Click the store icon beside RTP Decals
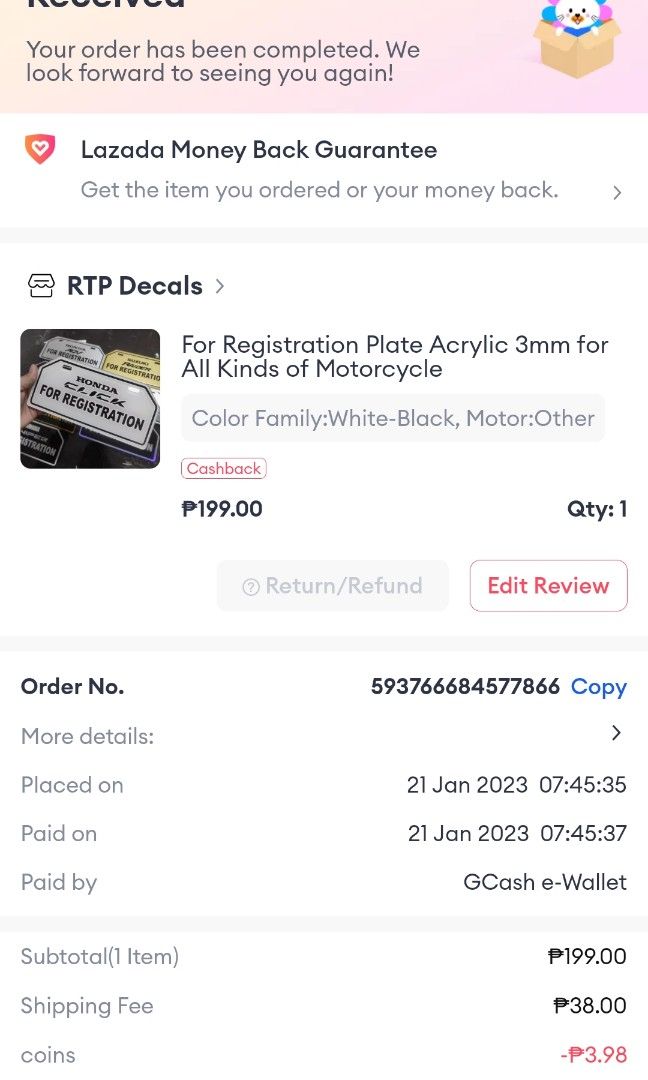Image resolution: width=648 pixels, height=1080 pixels. coord(41,285)
